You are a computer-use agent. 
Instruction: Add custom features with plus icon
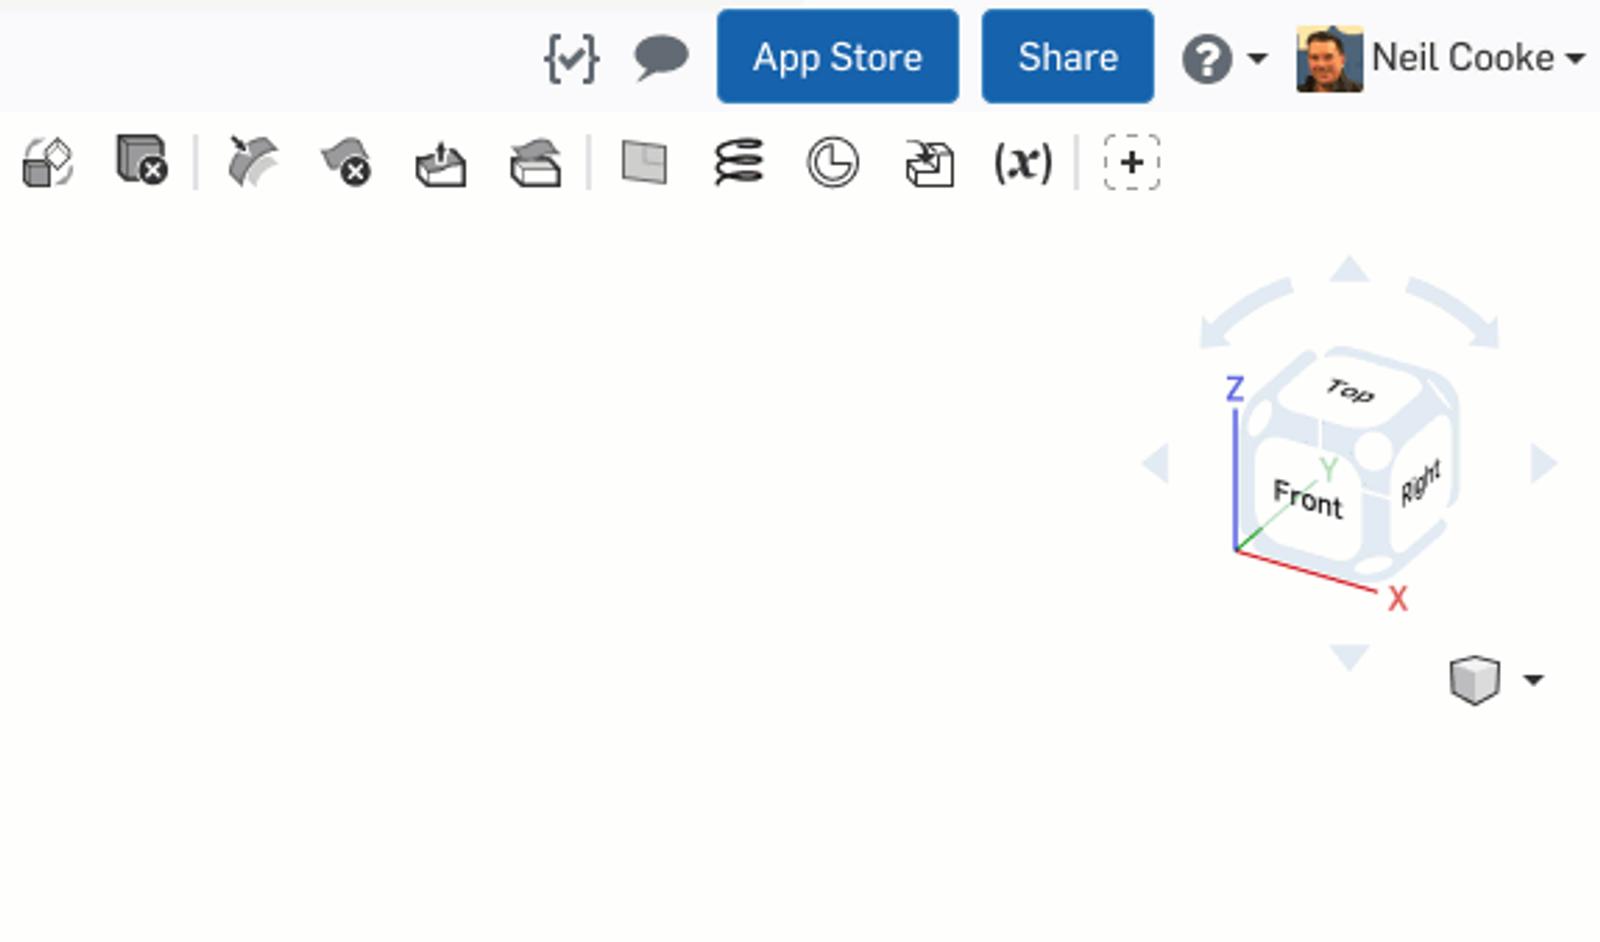(1132, 162)
